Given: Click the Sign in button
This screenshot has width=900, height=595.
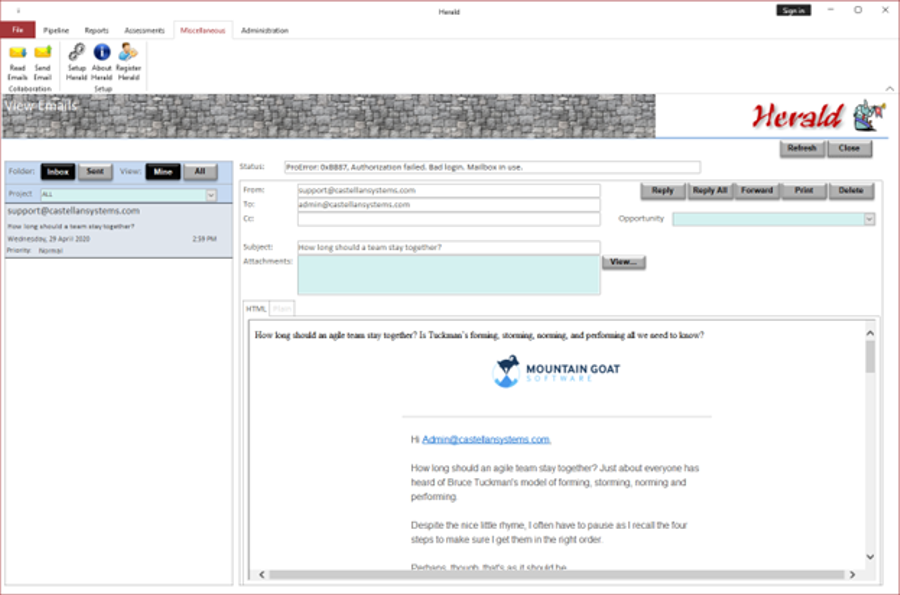Looking at the screenshot, I should [x=793, y=10].
